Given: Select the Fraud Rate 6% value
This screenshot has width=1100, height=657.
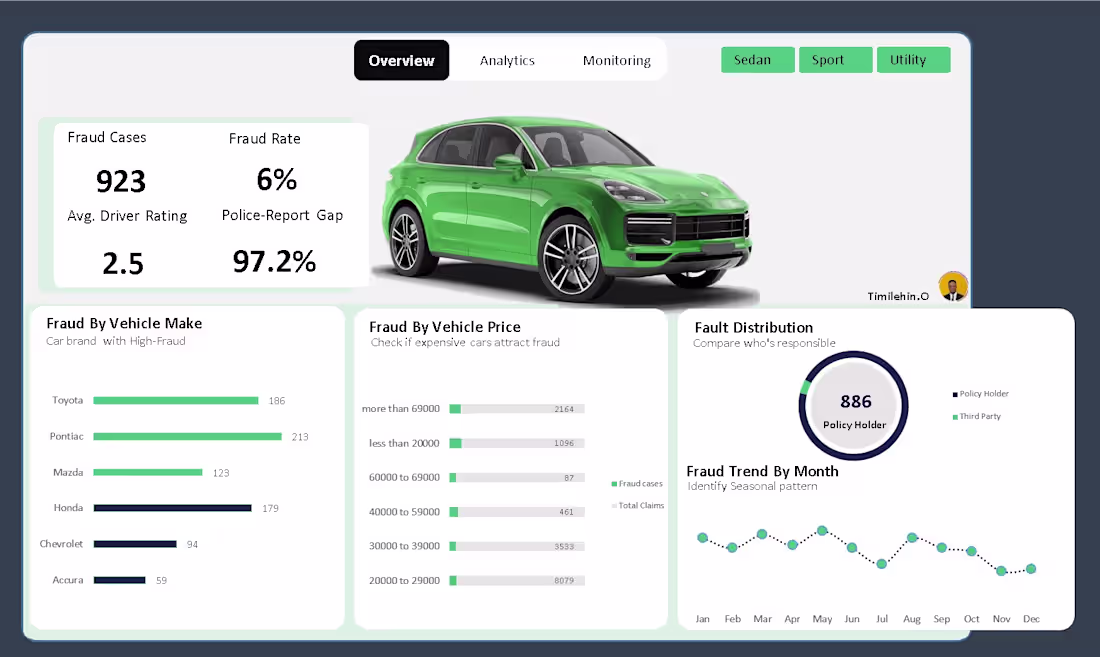Looking at the screenshot, I should [276, 180].
